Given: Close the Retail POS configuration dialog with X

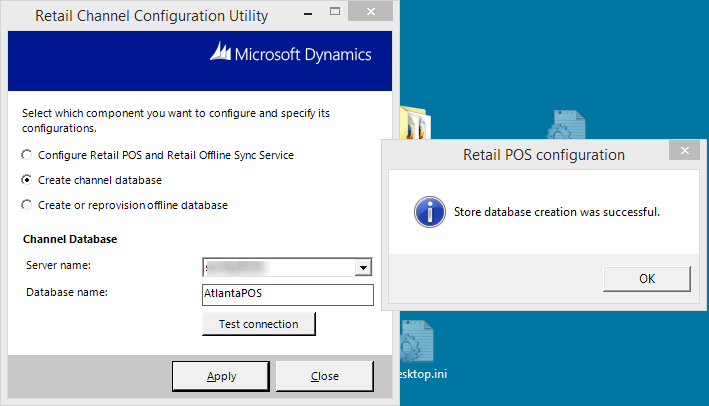Looking at the screenshot, I should click(683, 152).
